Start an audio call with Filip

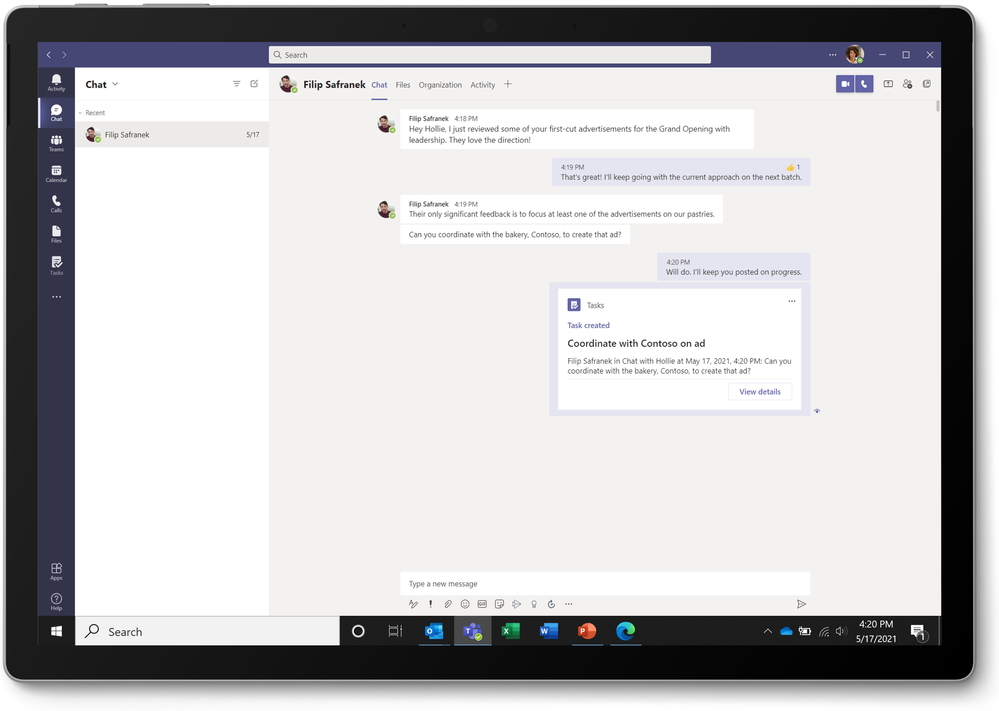pyautogui.click(x=864, y=84)
